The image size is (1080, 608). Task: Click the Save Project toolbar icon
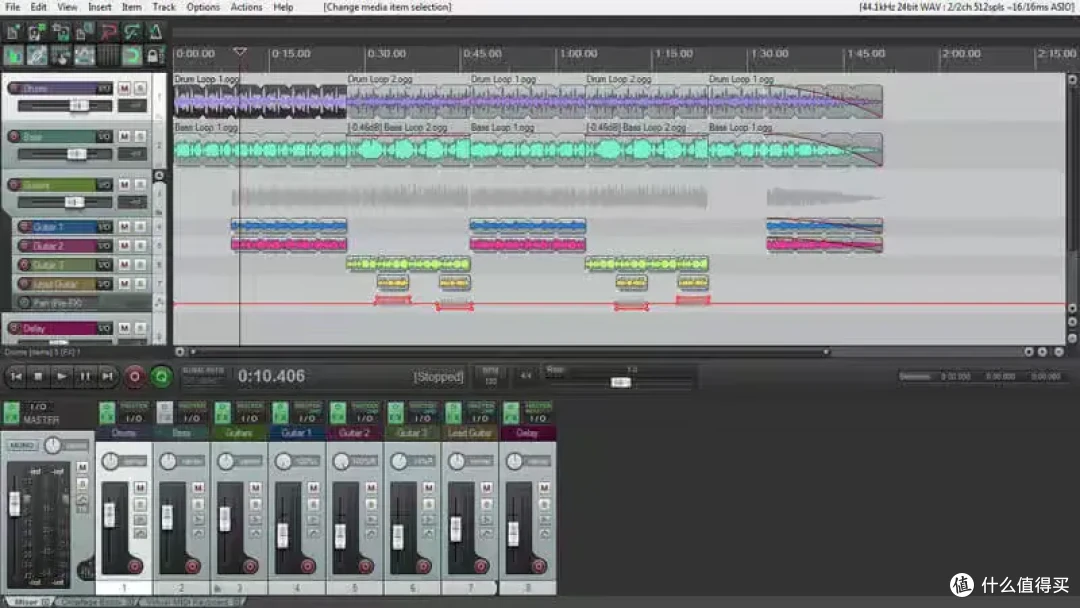[x=61, y=32]
